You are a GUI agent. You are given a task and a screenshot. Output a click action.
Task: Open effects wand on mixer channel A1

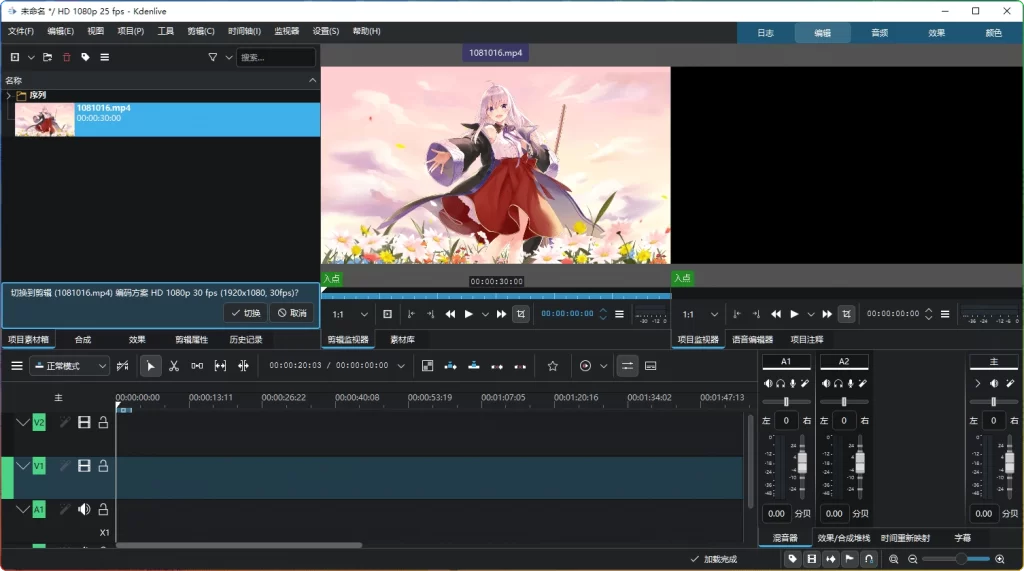coord(805,383)
